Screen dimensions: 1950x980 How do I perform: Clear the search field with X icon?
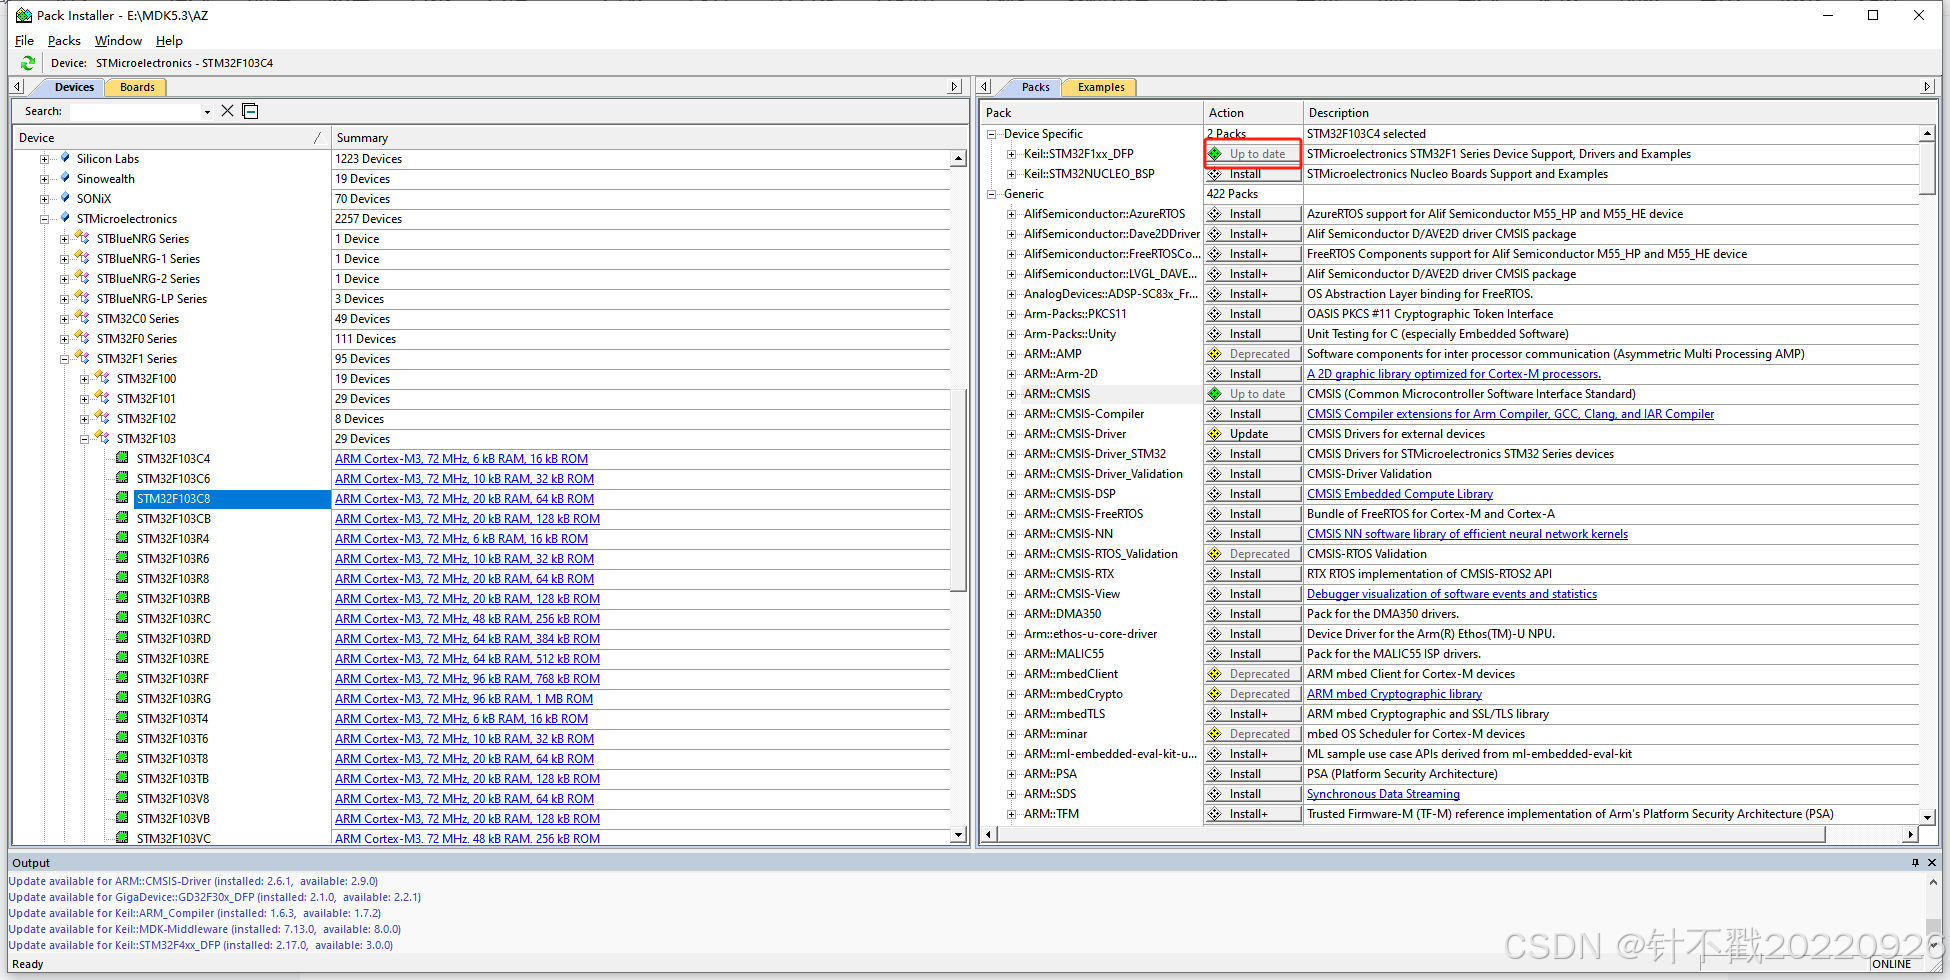click(227, 111)
